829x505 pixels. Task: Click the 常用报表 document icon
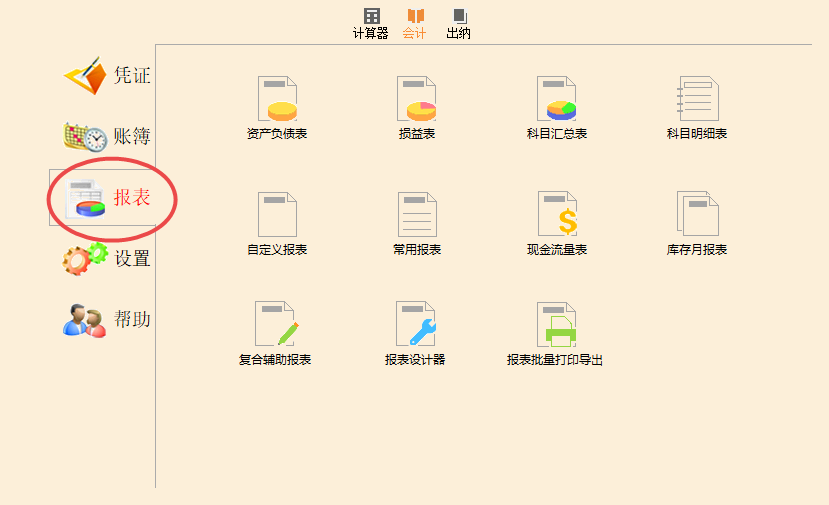[x=416, y=214]
